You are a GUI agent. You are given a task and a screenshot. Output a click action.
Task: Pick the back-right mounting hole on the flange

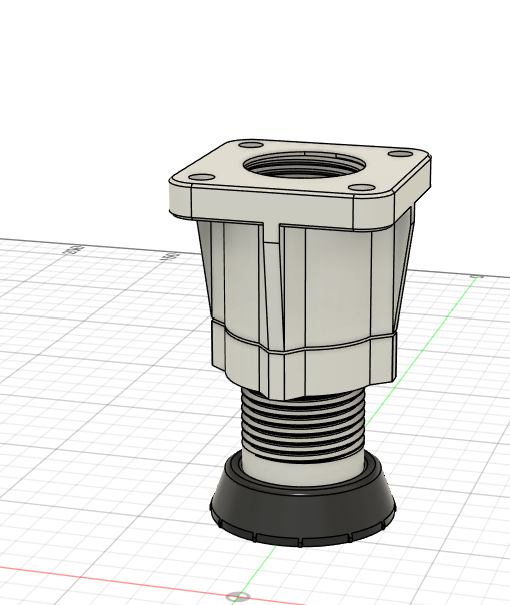click(x=400, y=154)
